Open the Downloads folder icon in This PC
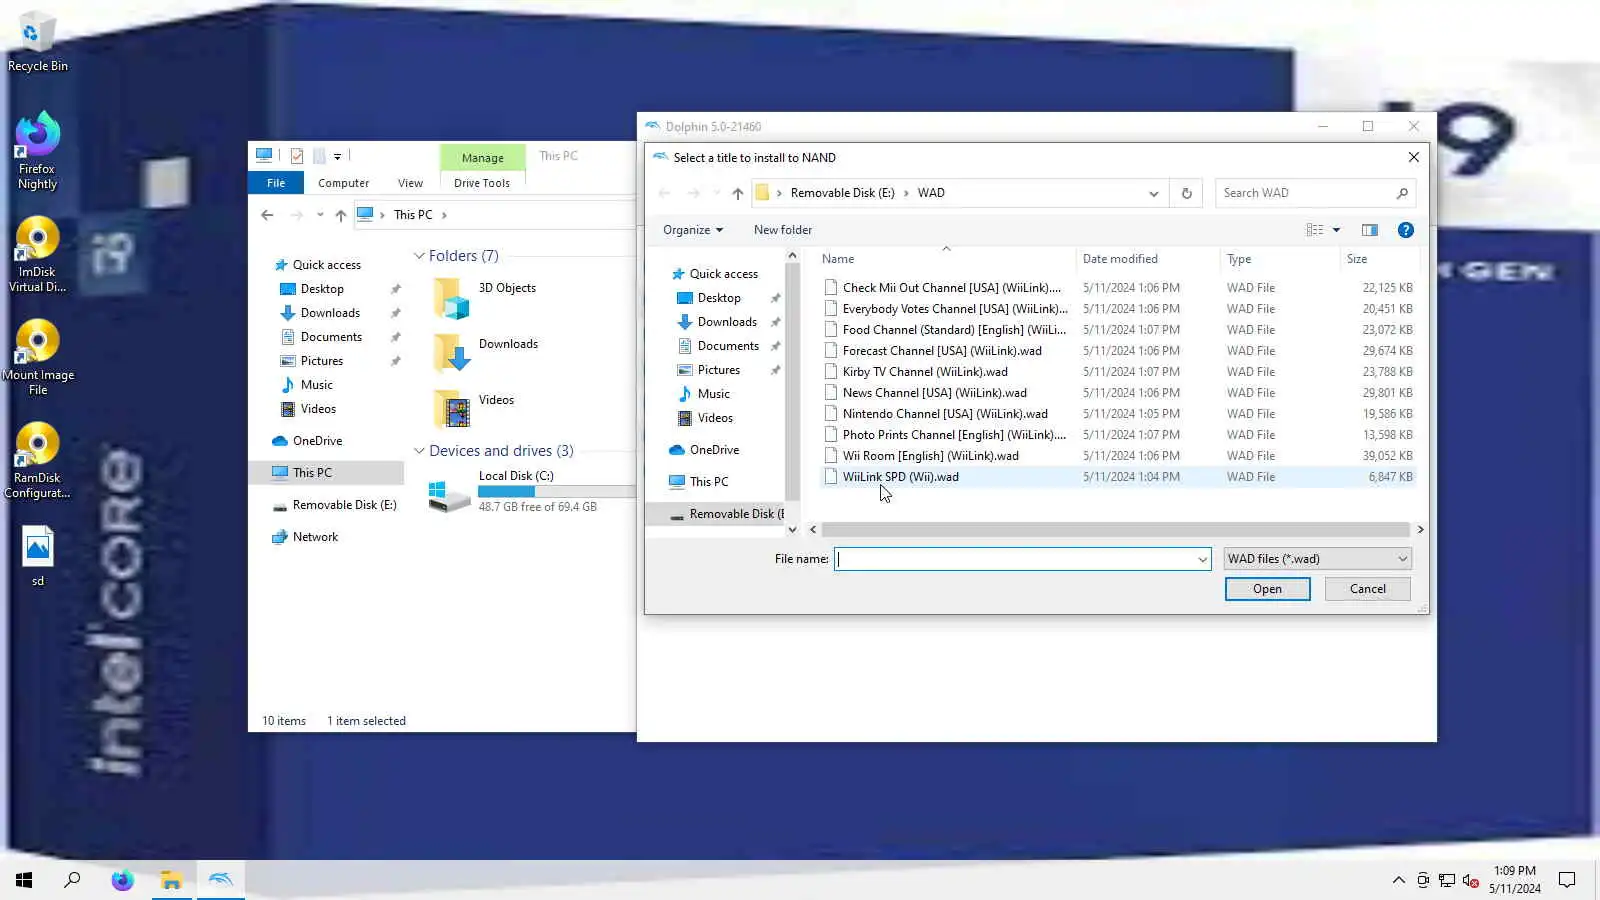 (x=453, y=353)
